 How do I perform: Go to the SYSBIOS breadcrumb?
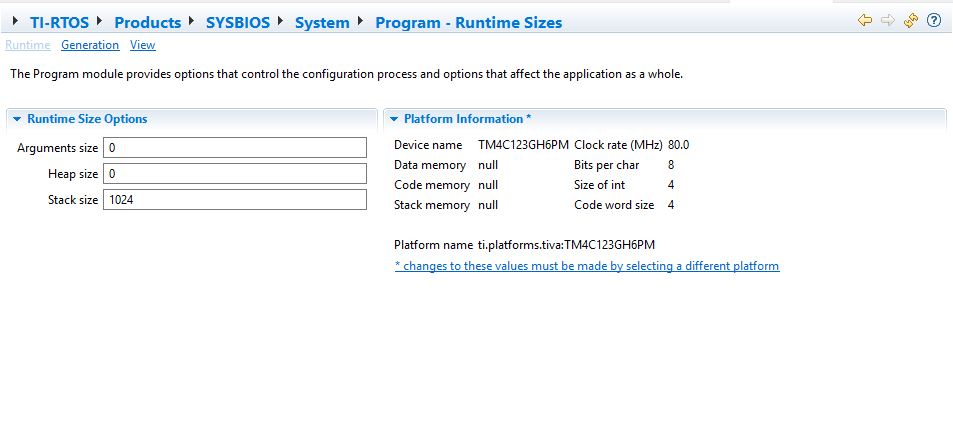(238, 22)
